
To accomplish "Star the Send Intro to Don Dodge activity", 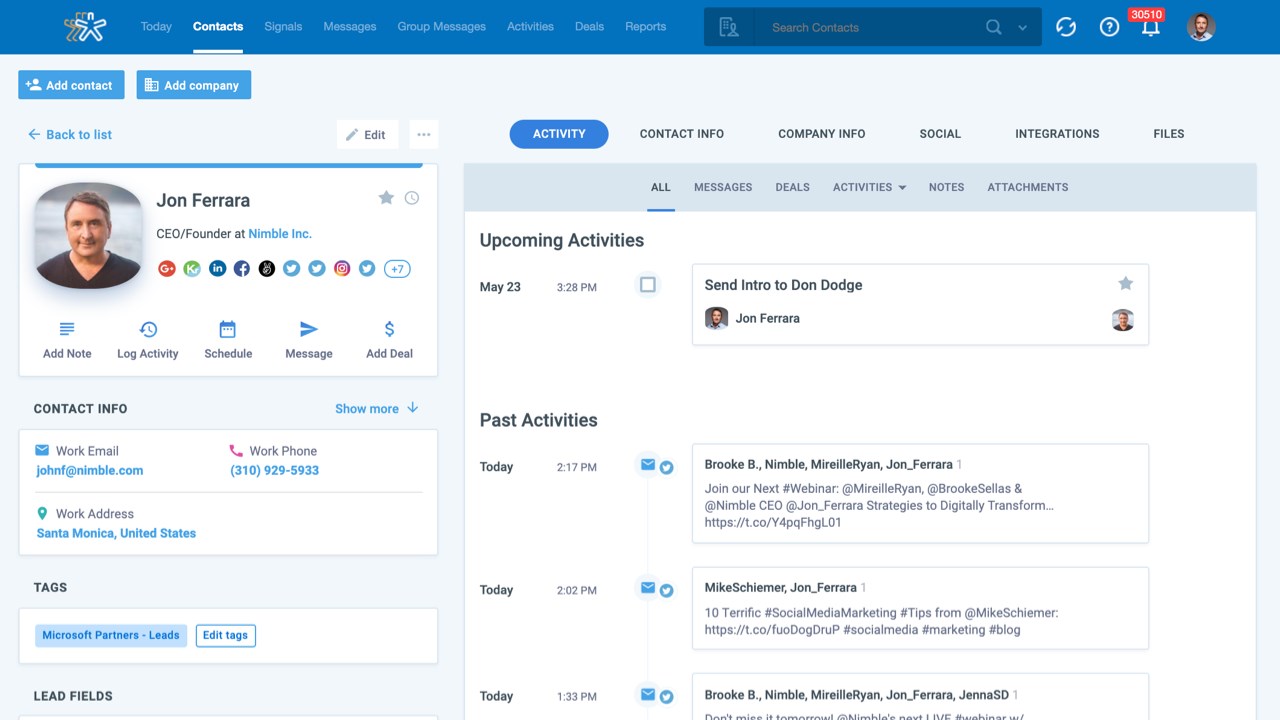I will click(1125, 284).
